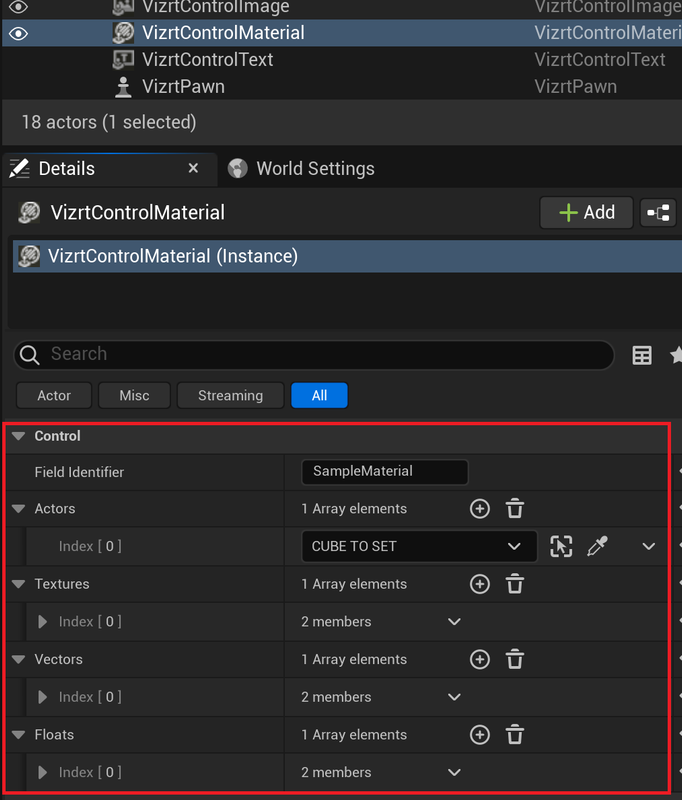Collapse the Control section
The image size is (682, 800).
tap(18, 436)
